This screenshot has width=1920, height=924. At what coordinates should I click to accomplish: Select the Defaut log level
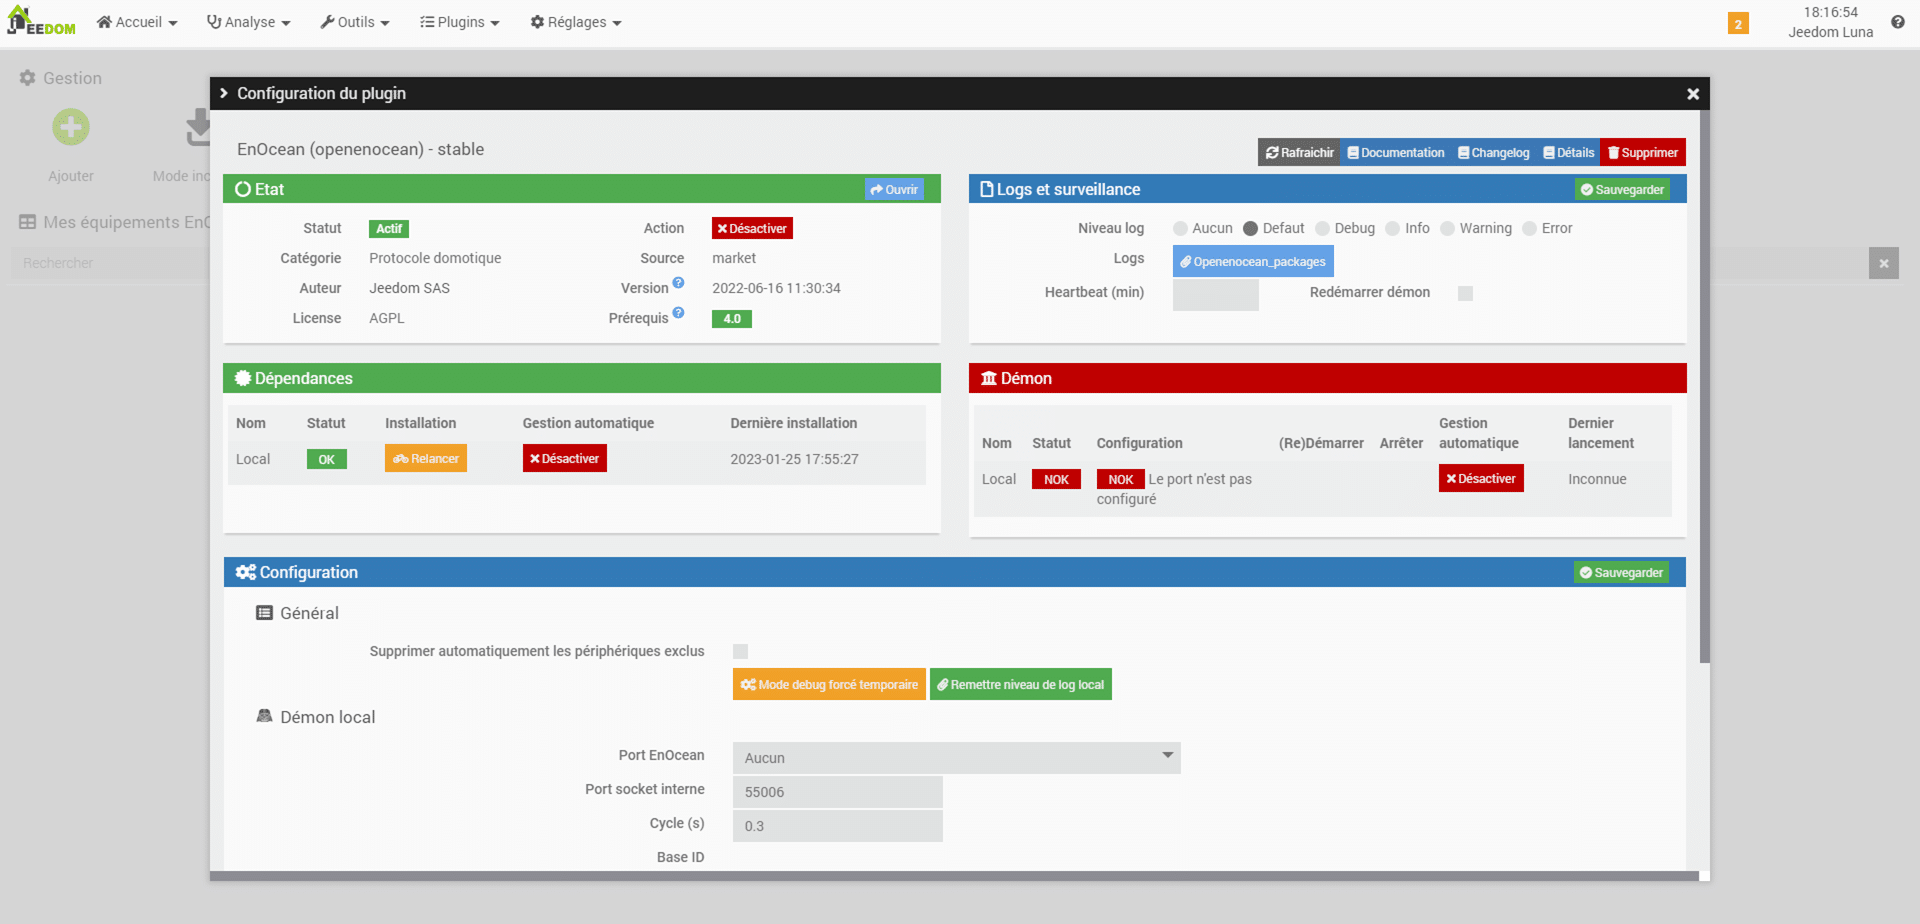point(1250,229)
